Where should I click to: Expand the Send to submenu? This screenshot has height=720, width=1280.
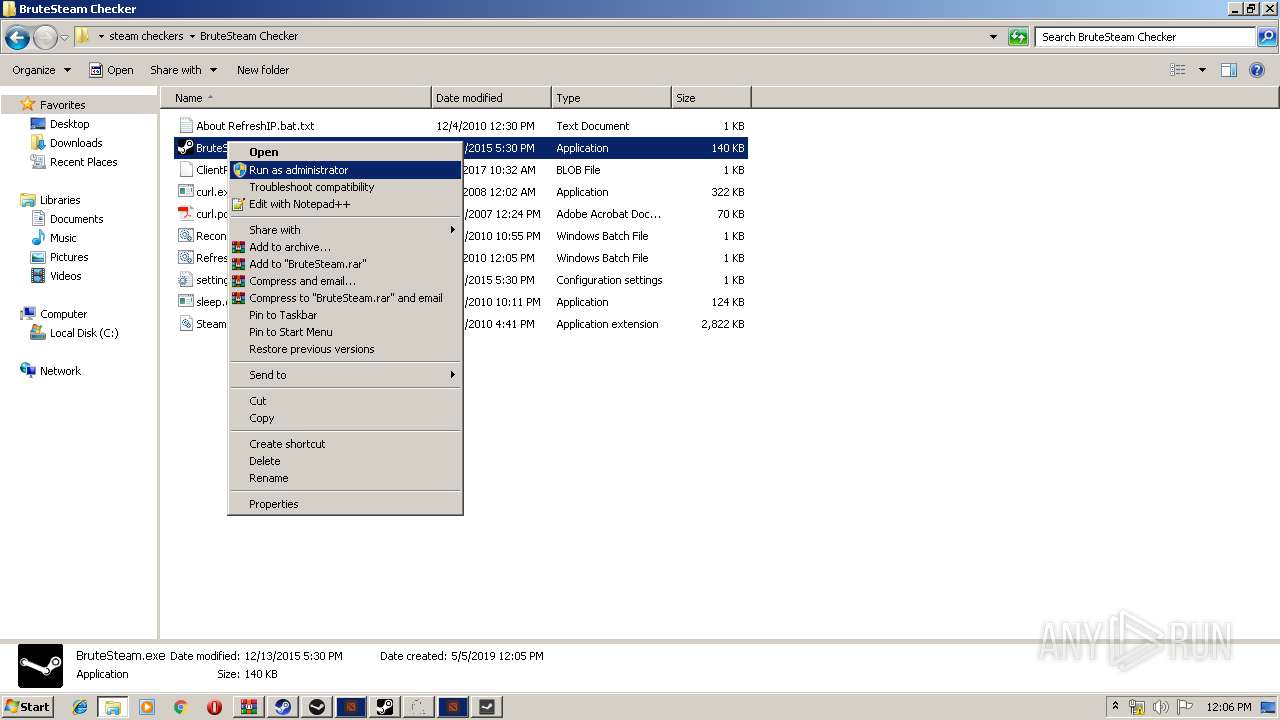[345, 375]
